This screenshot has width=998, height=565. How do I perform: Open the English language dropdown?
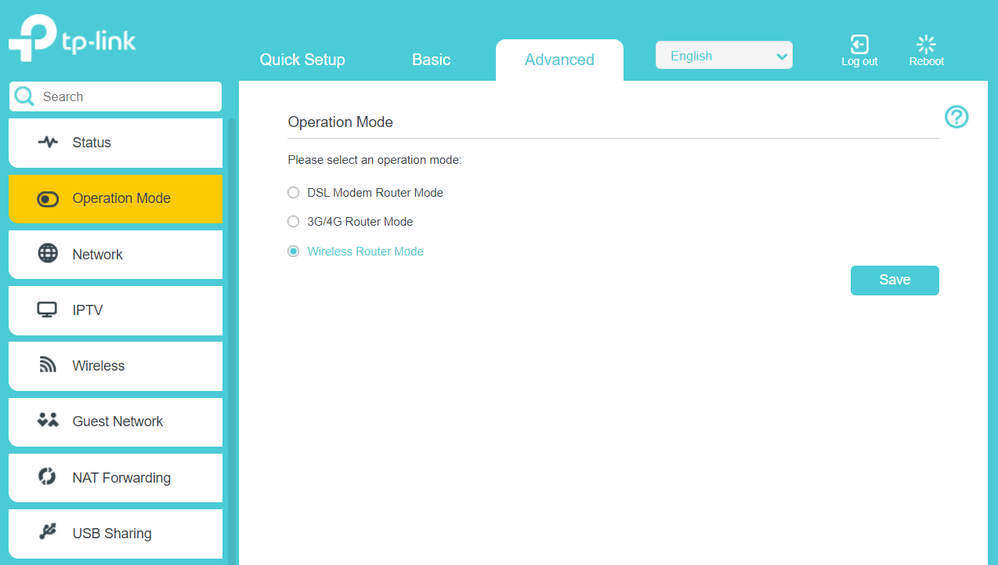(724, 56)
